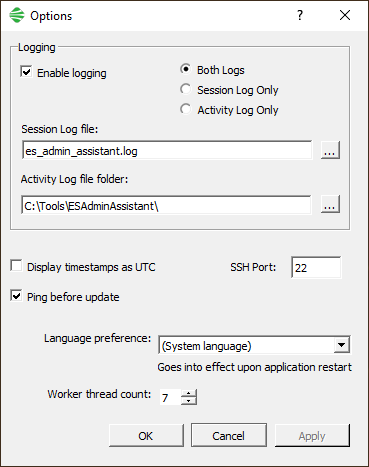This screenshot has width=369, height=467.
Task: Confirm settings with OK button
Action: pyautogui.click(x=146, y=436)
